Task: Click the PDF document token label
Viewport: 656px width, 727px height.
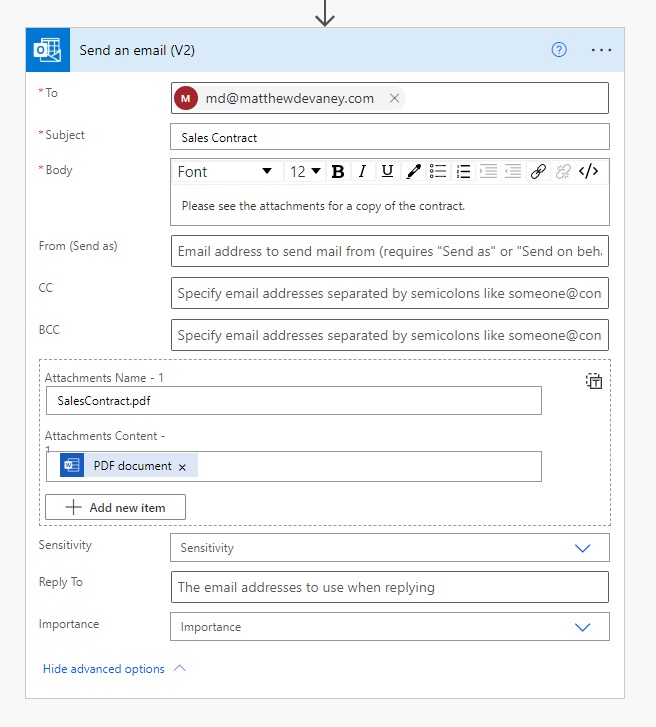Action: [133, 466]
